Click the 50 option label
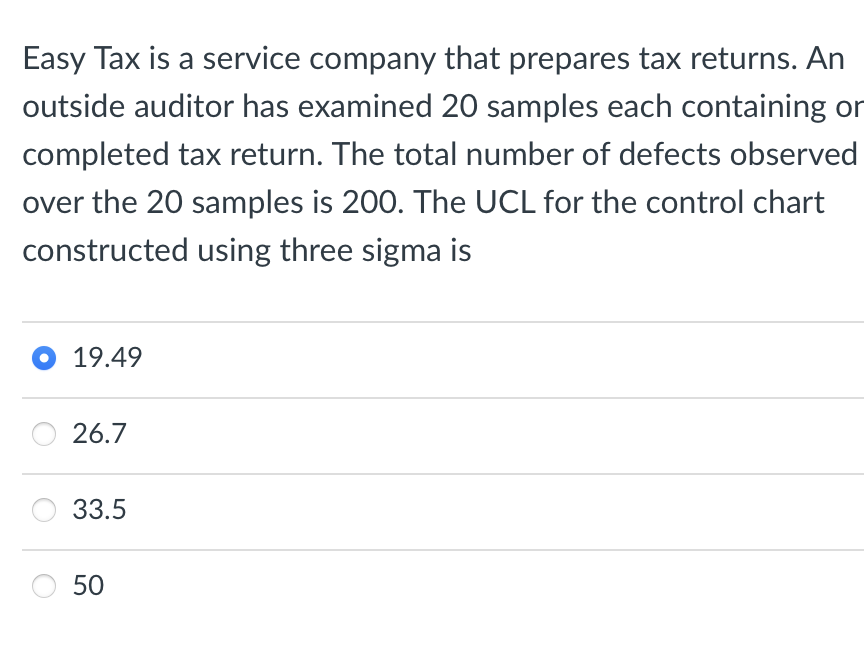The width and height of the screenshot is (864, 670). [89, 586]
